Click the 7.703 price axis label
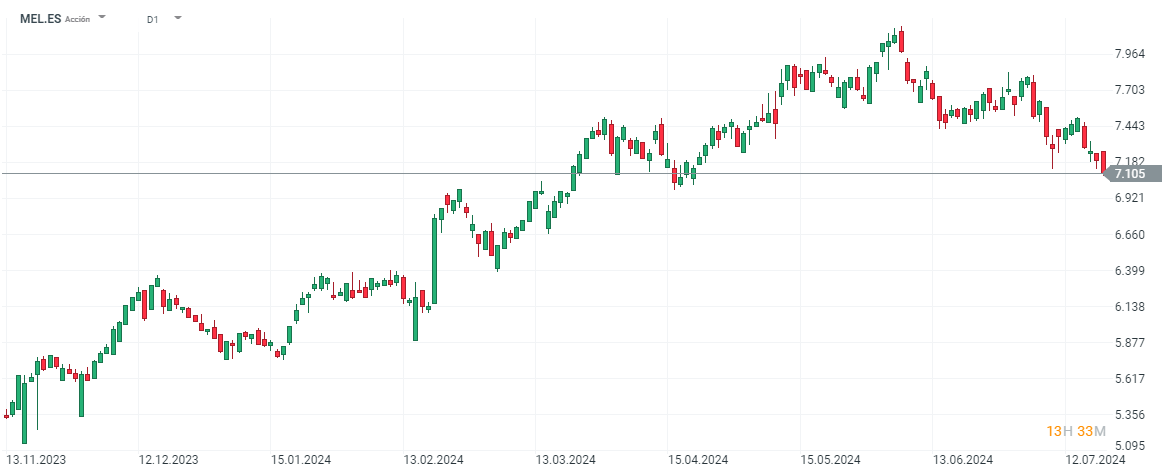The image size is (1175, 476). pos(1130,90)
